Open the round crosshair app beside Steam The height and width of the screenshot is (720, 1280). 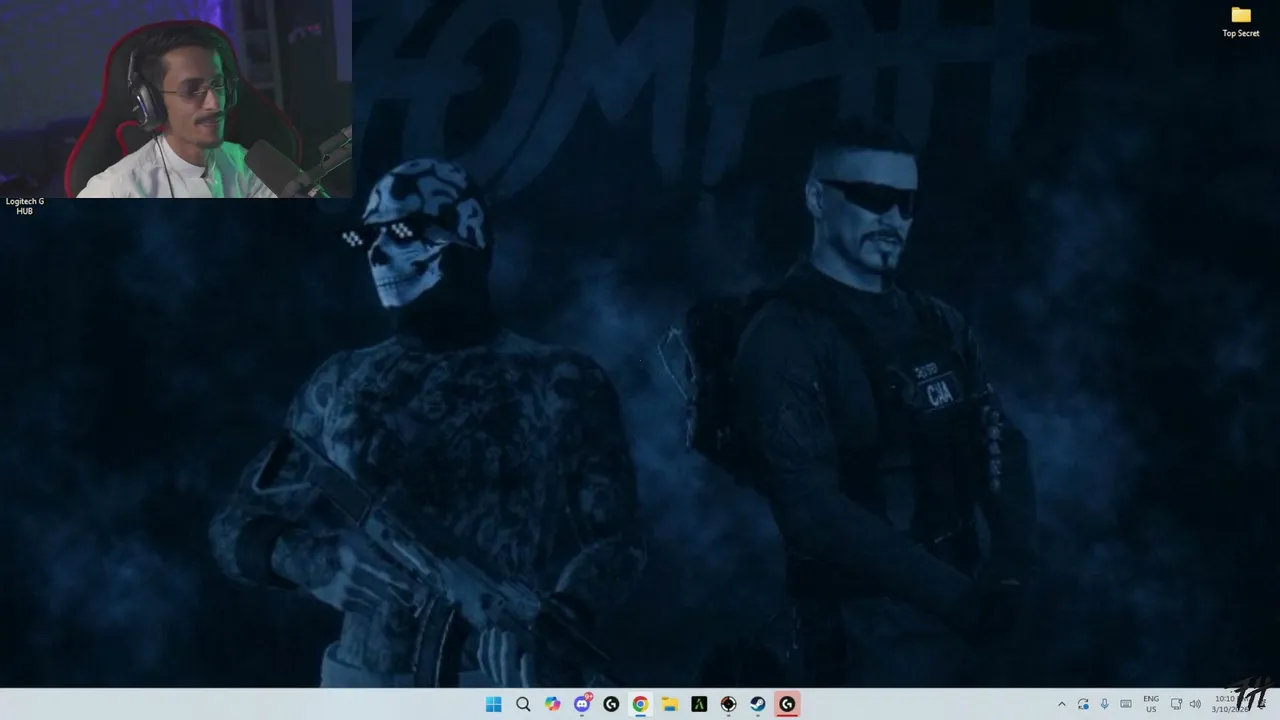coord(729,704)
